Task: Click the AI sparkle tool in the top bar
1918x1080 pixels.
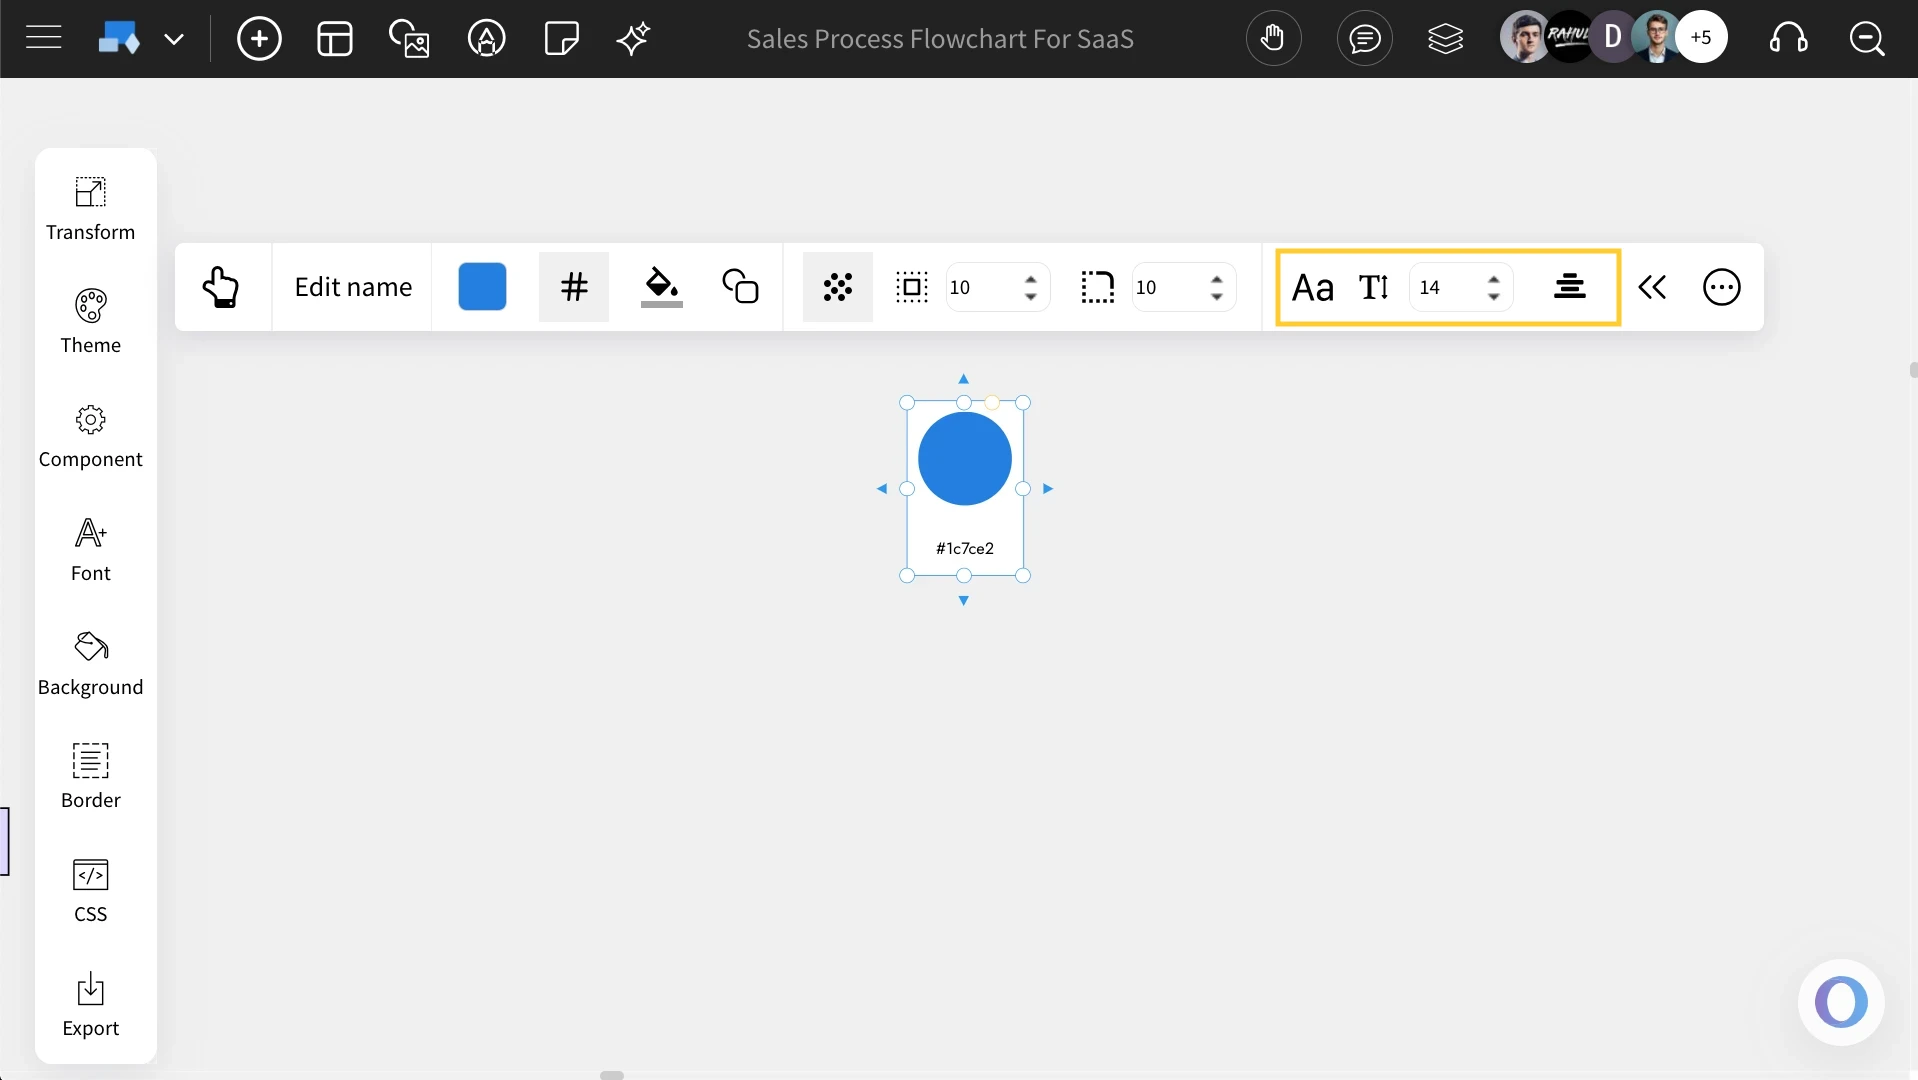Action: 634,39
